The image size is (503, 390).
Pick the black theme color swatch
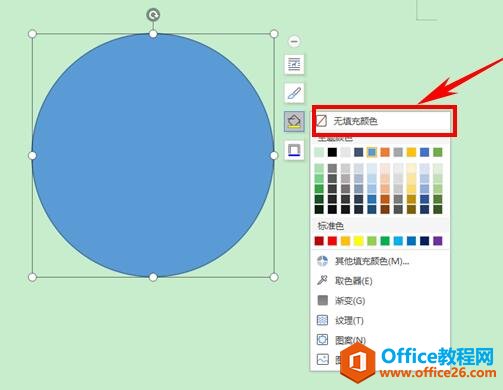(x=332, y=152)
